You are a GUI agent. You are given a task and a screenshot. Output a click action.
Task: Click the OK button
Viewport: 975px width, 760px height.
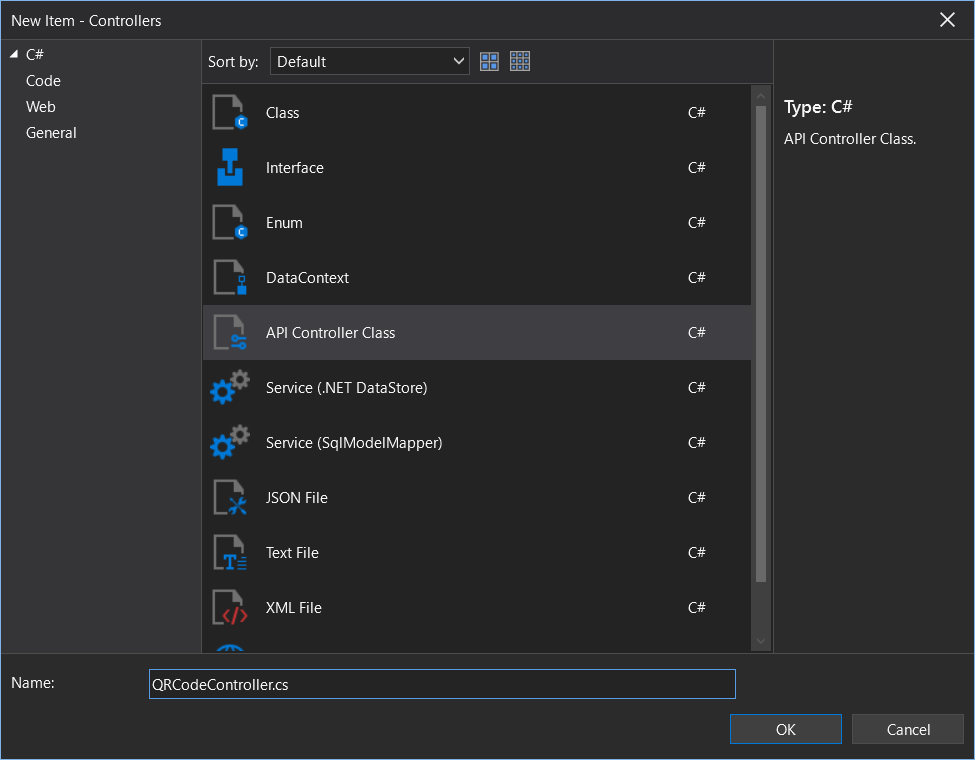point(785,730)
